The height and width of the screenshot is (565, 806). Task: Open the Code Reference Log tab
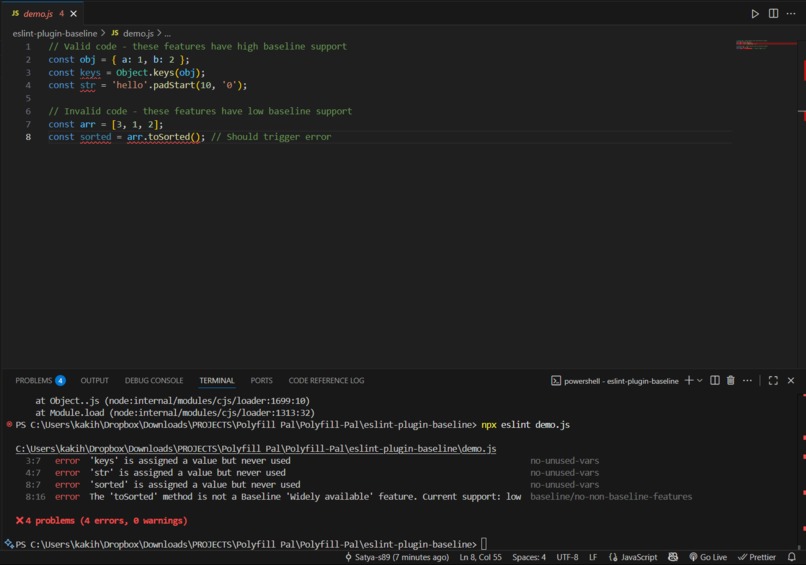326,380
